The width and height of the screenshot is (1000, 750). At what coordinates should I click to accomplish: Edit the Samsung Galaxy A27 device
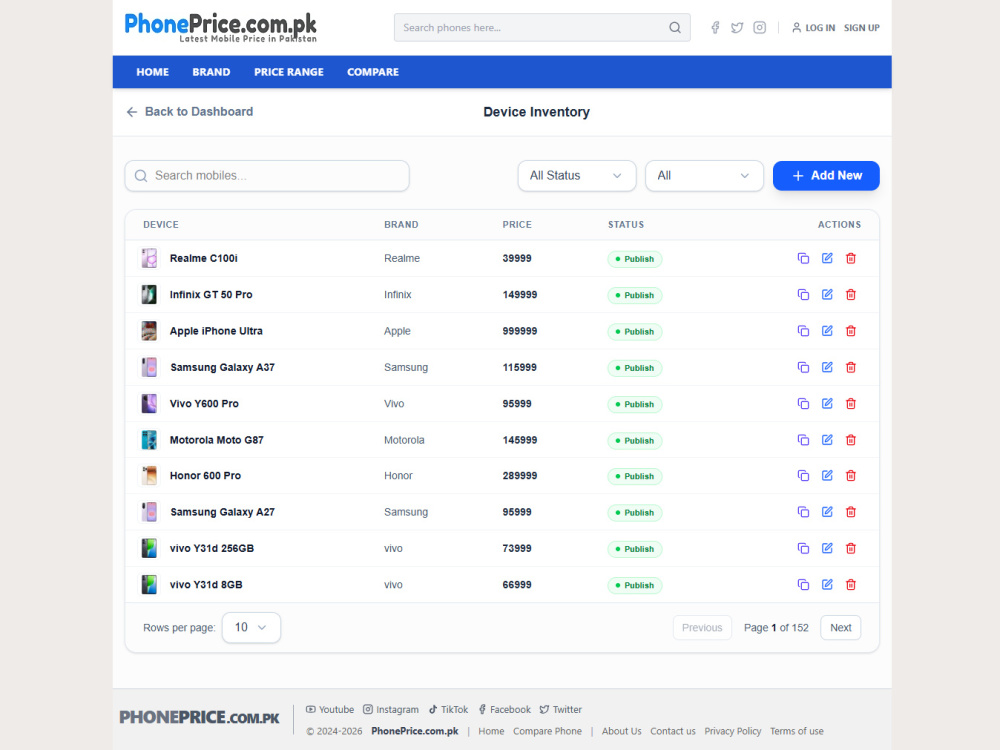click(827, 512)
